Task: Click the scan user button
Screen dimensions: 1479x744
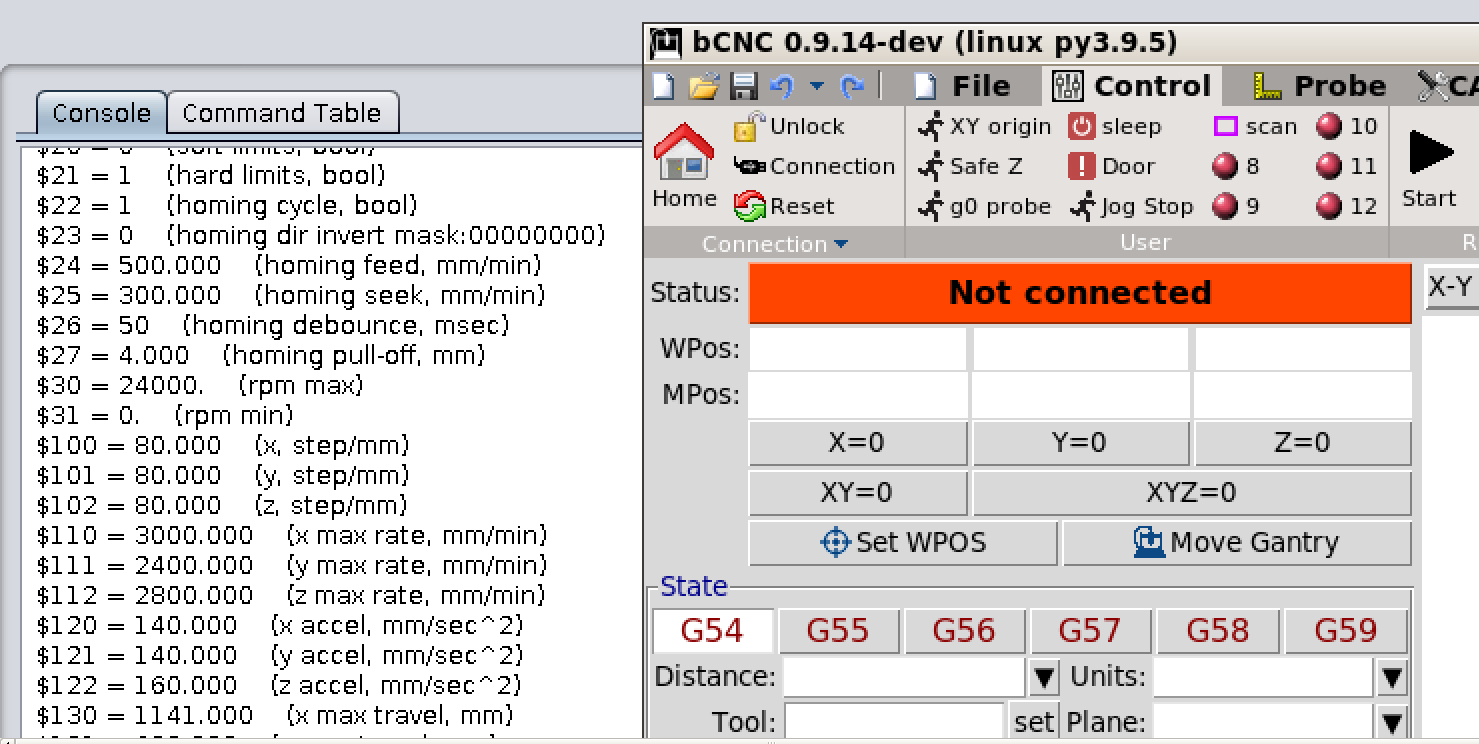Action: 1255,126
